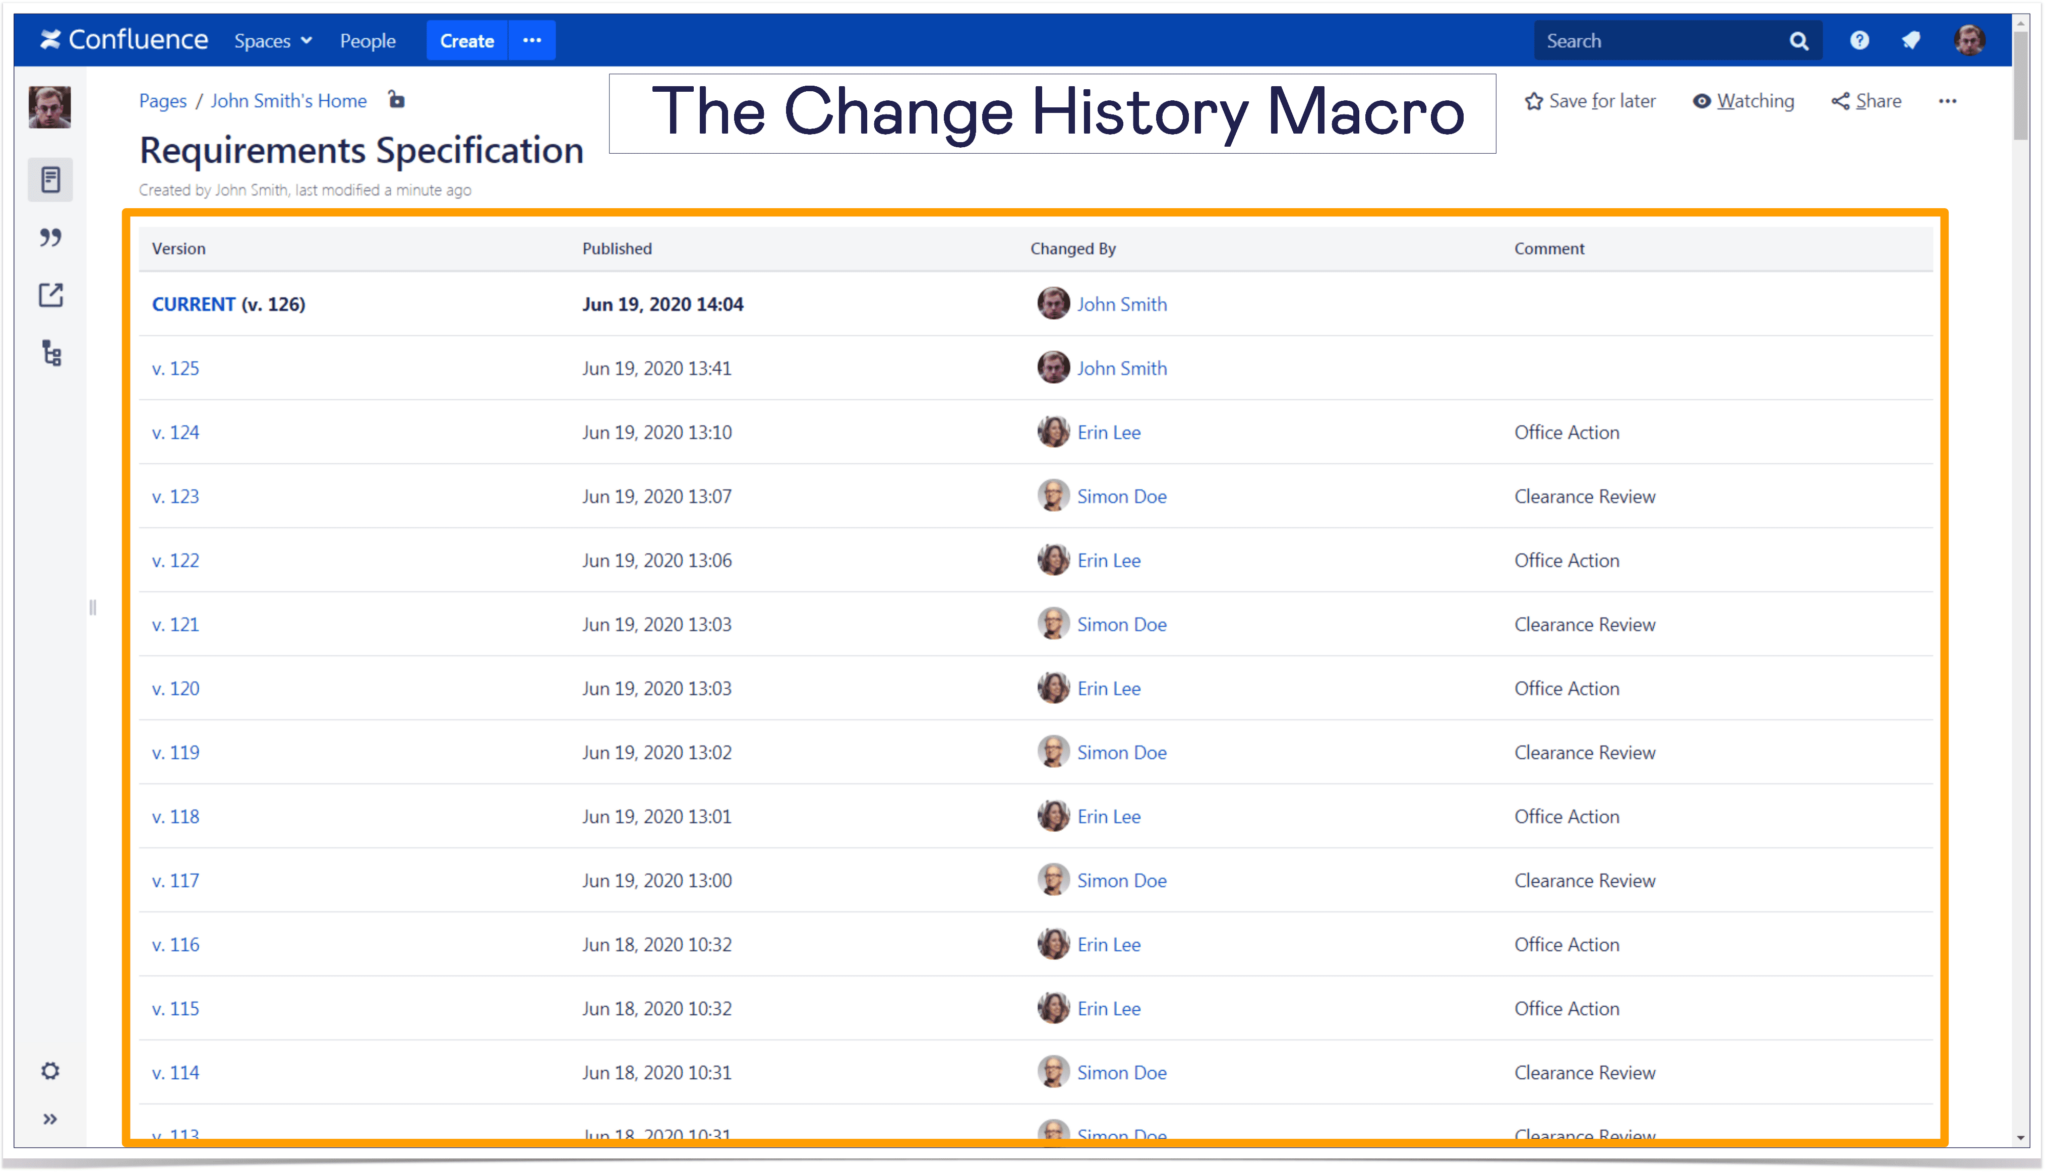Expand the Spaces dropdown menu
The height and width of the screenshot is (1173, 2048).
pyautogui.click(x=272, y=40)
